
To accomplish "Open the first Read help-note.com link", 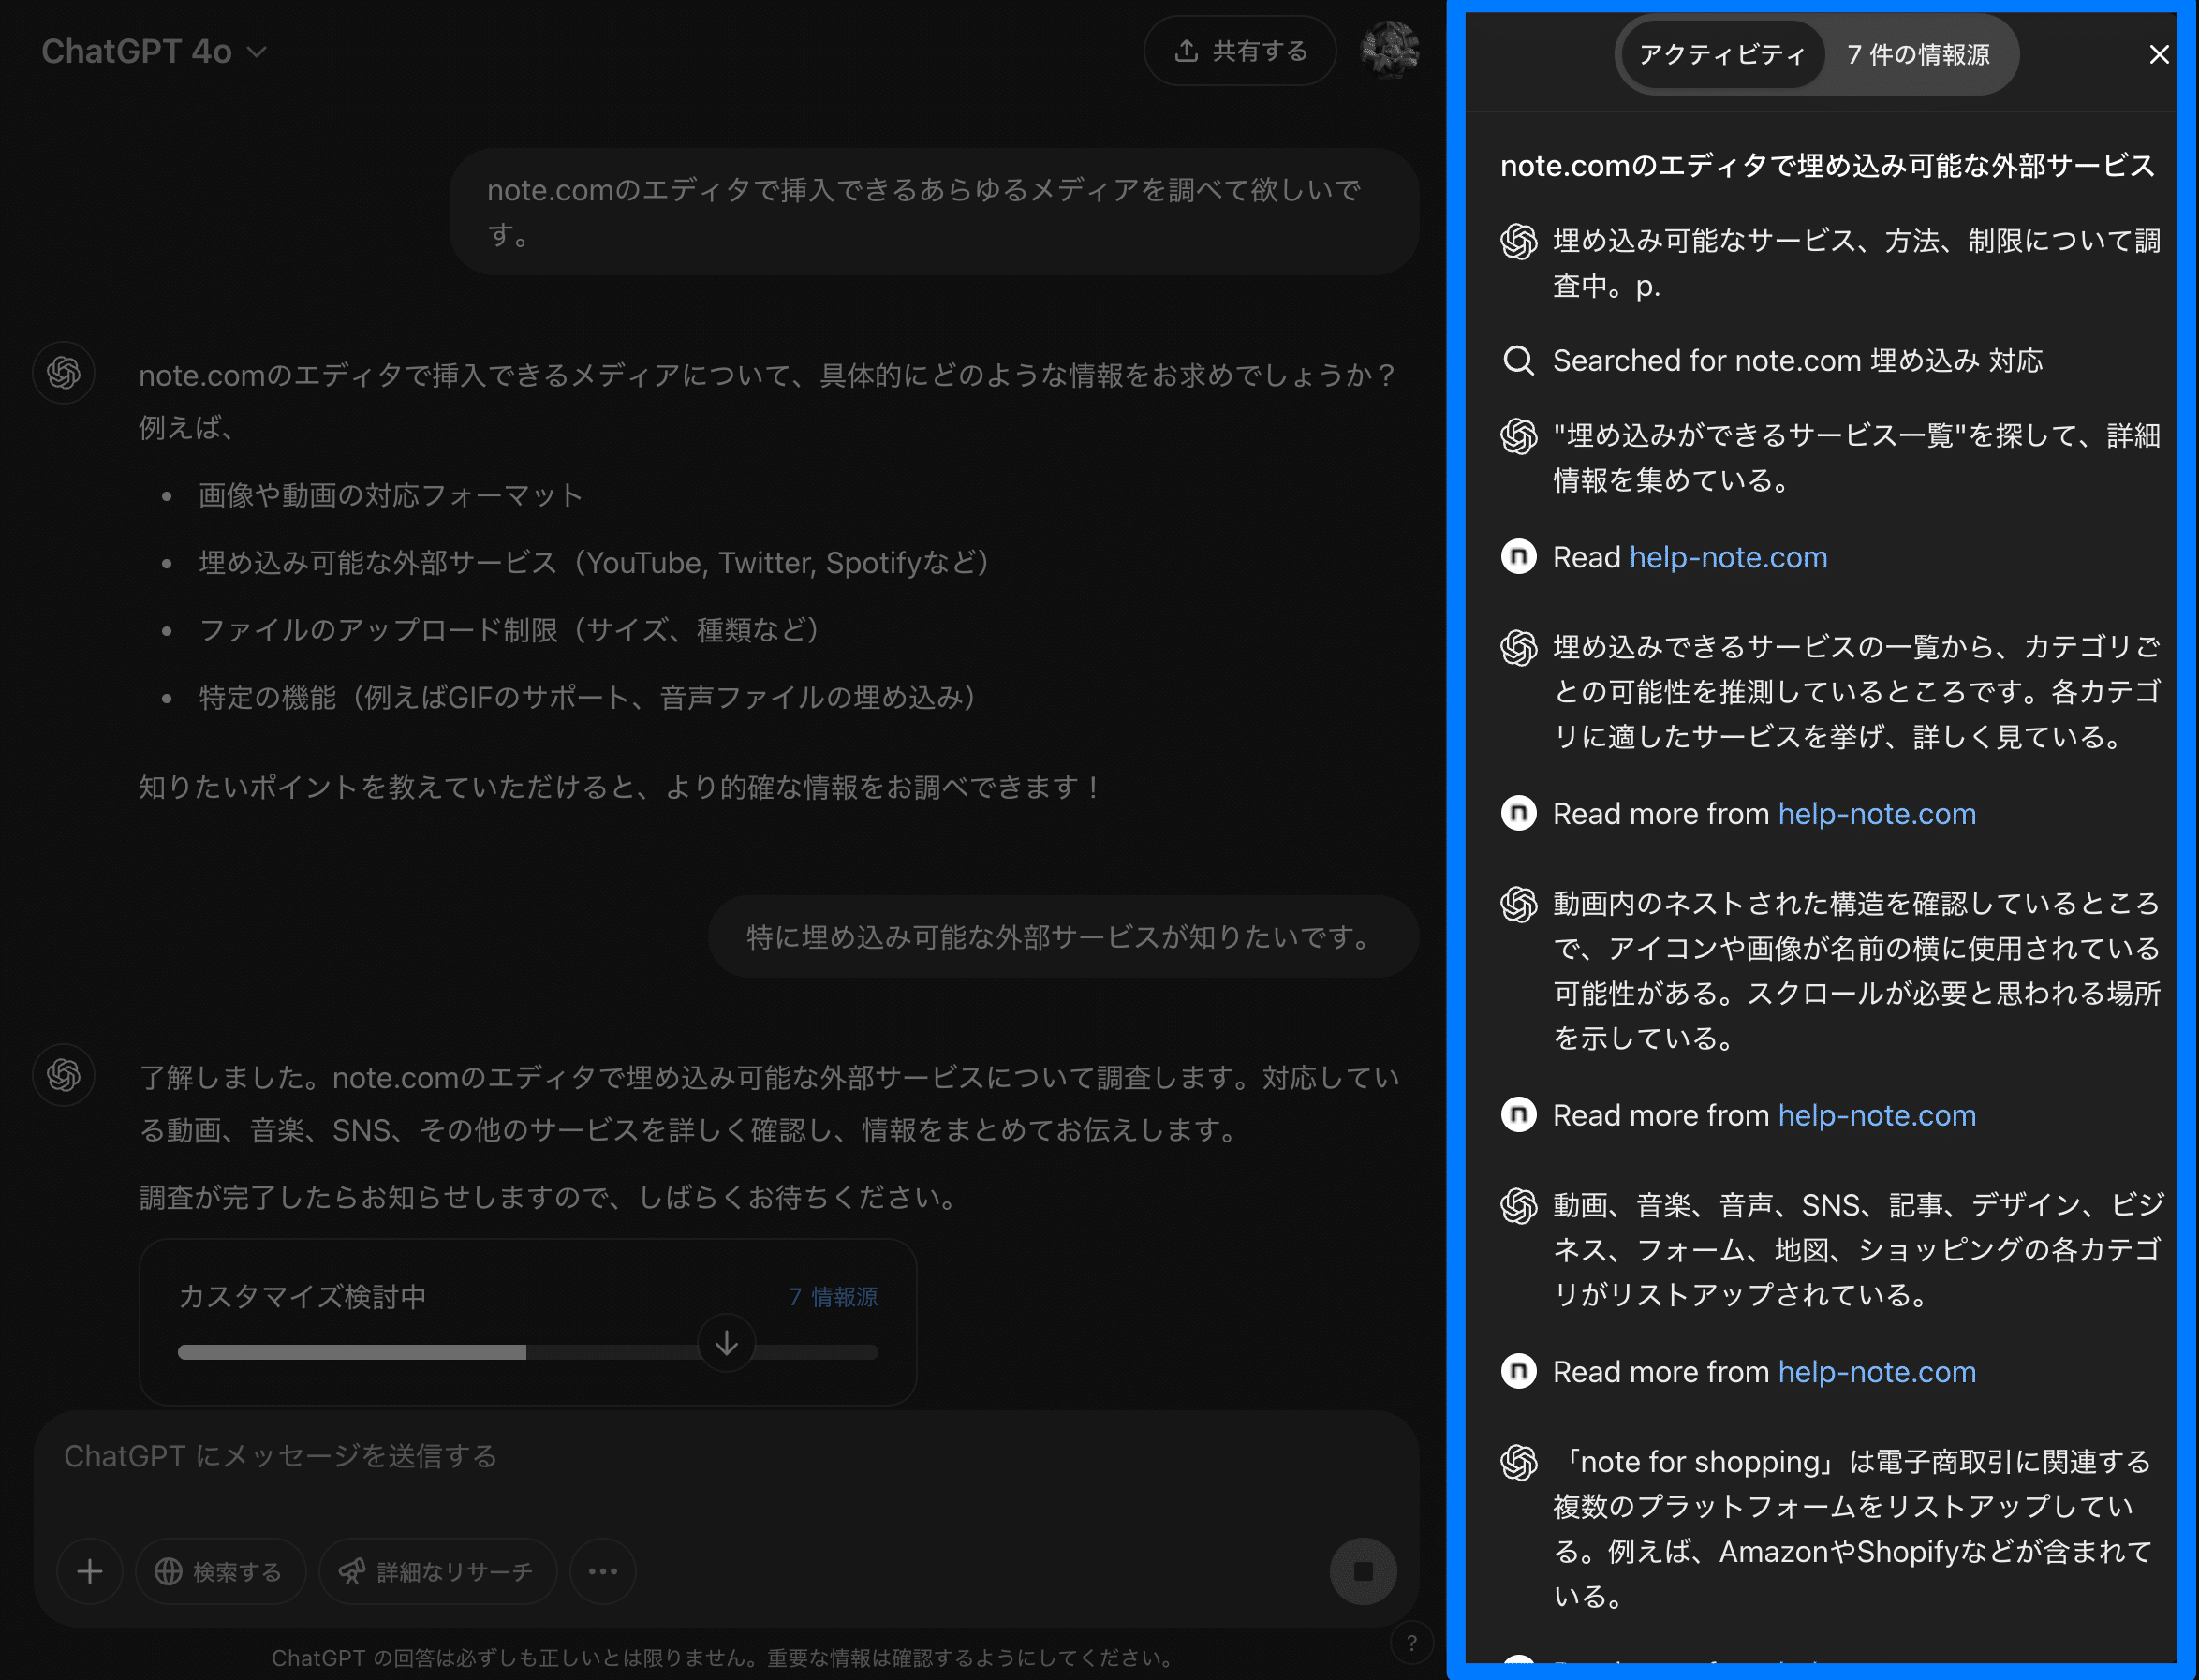I will tap(1727, 557).
